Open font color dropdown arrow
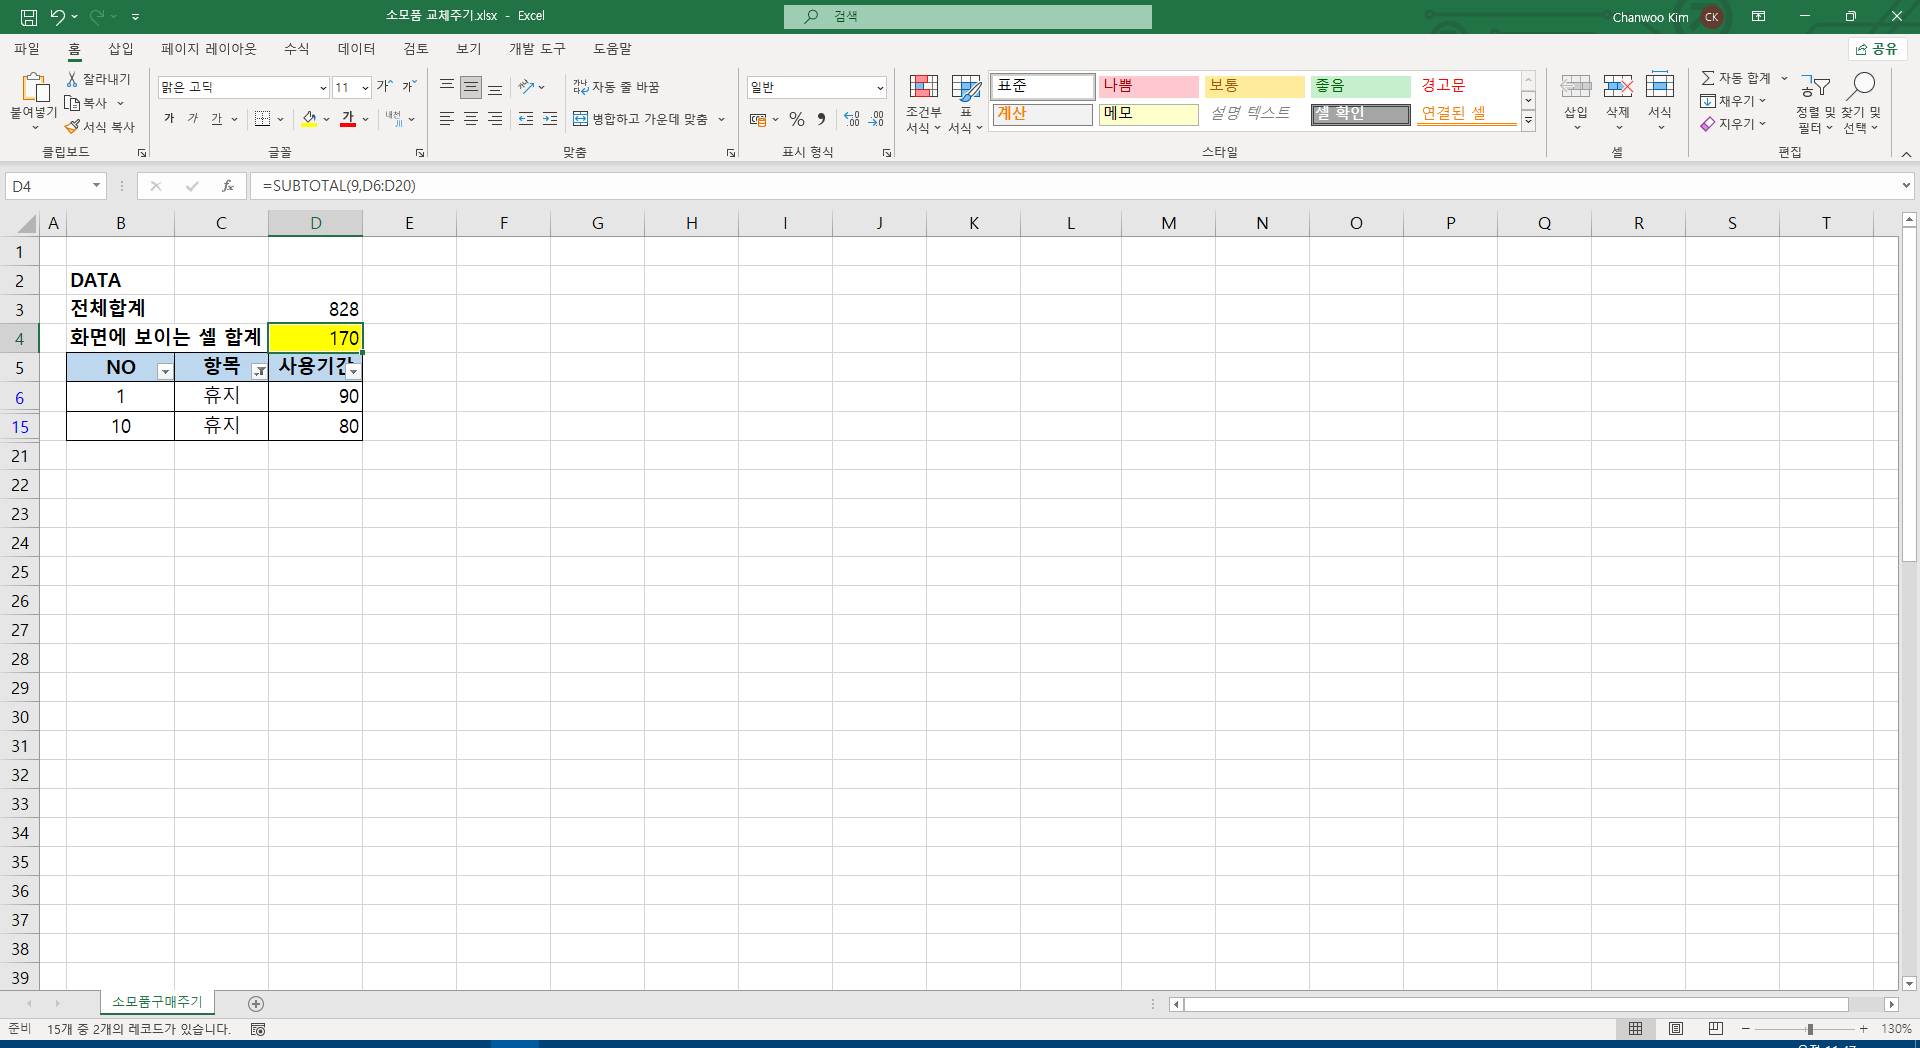 (x=366, y=119)
